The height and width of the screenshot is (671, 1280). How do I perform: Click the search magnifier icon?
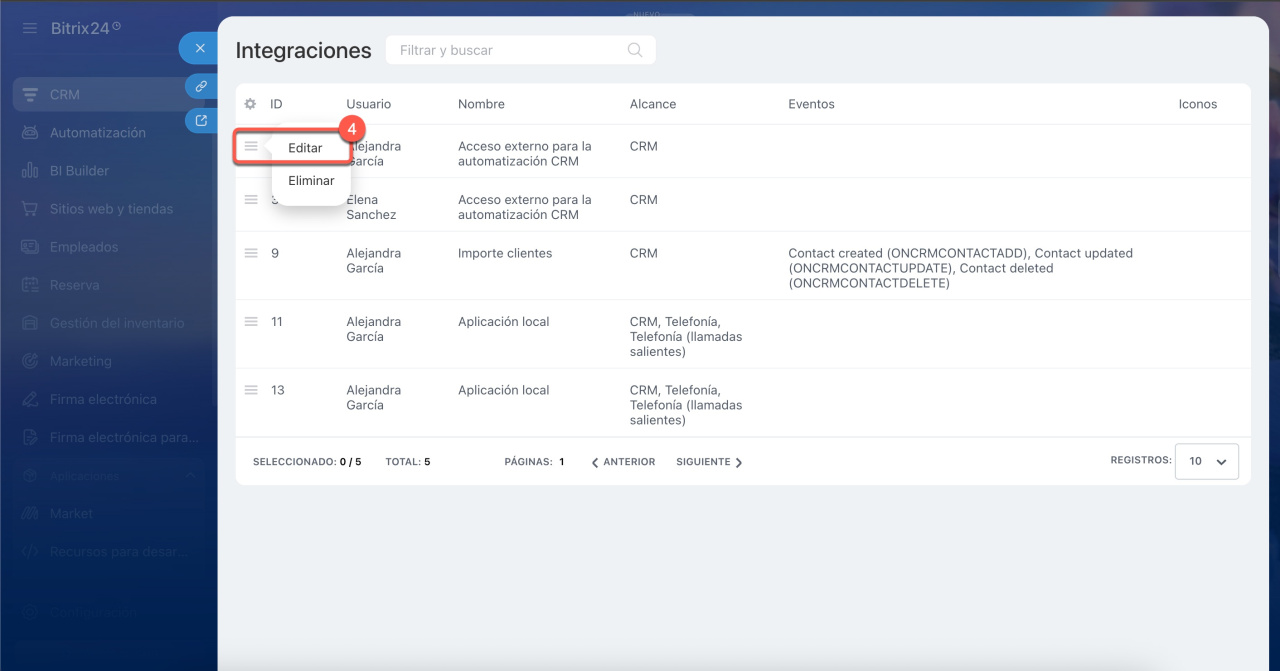click(635, 50)
